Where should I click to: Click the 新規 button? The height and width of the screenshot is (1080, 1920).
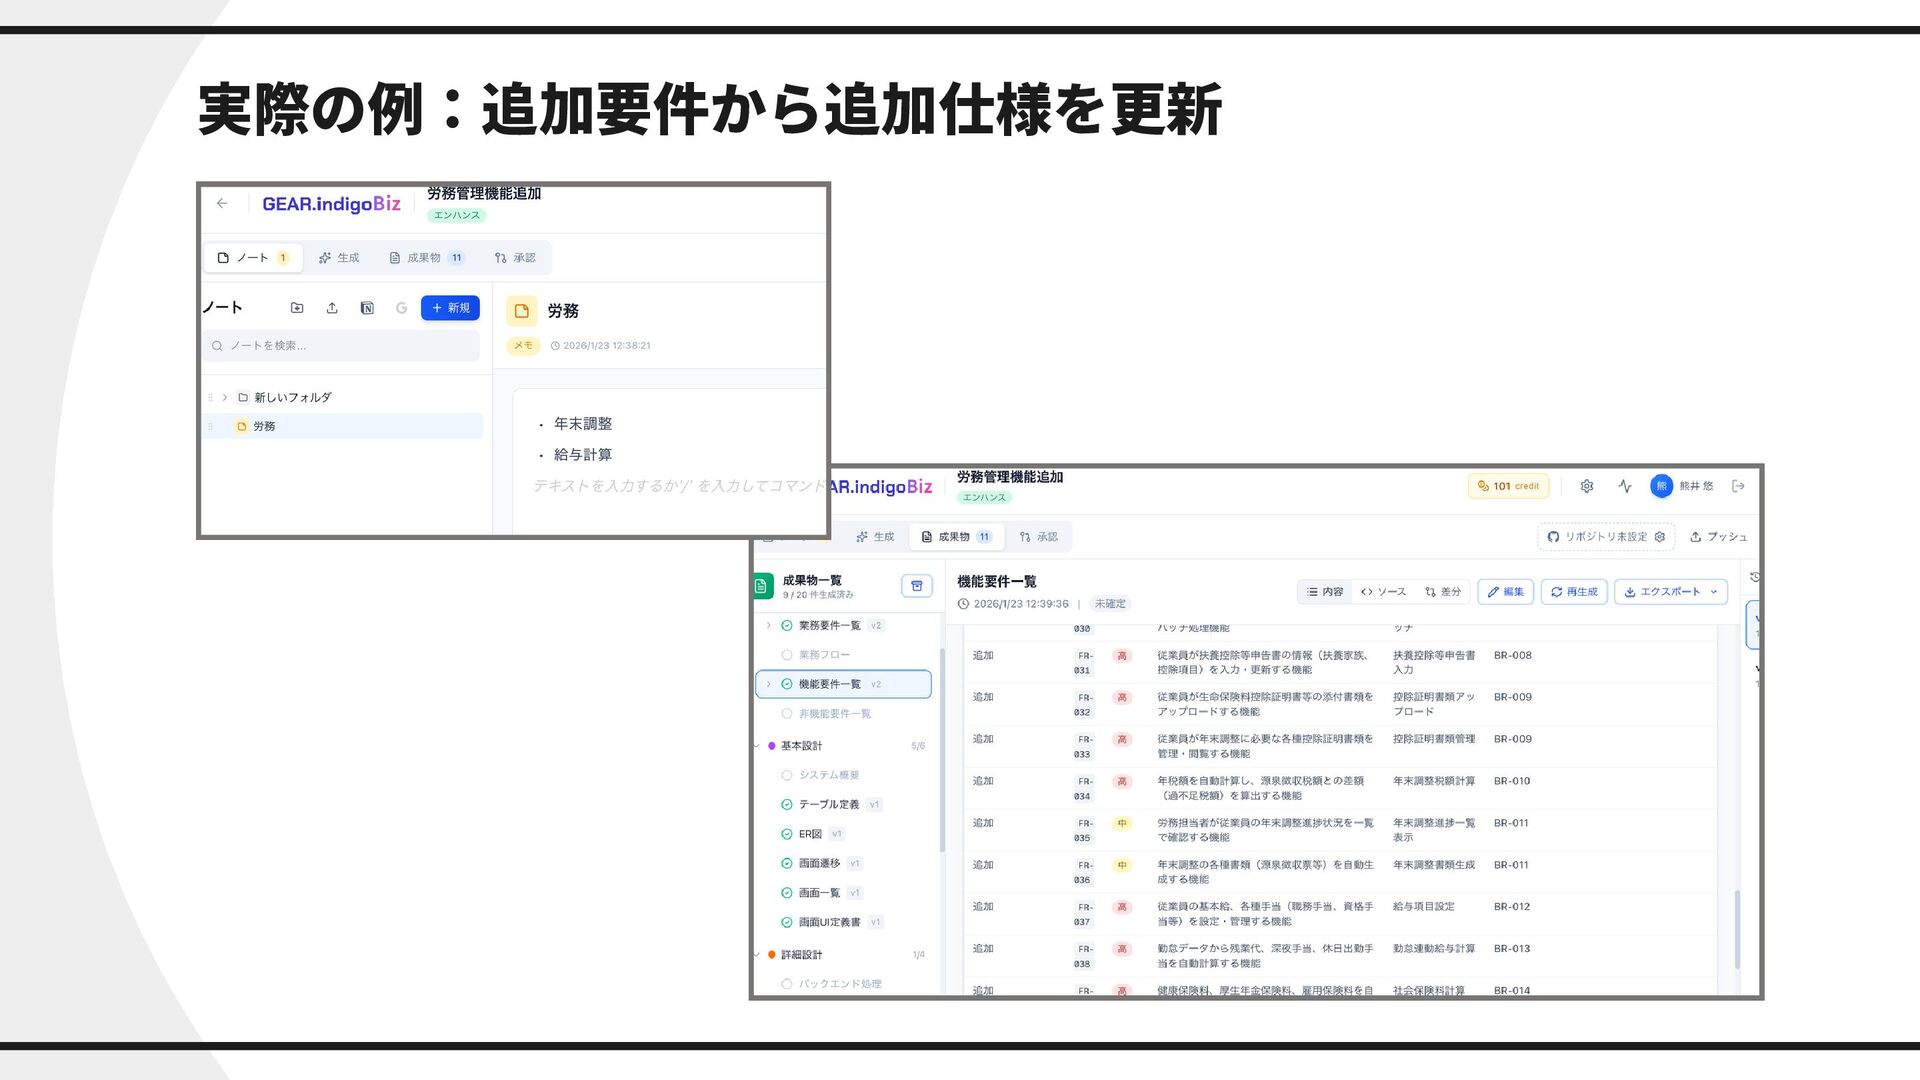(450, 308)
